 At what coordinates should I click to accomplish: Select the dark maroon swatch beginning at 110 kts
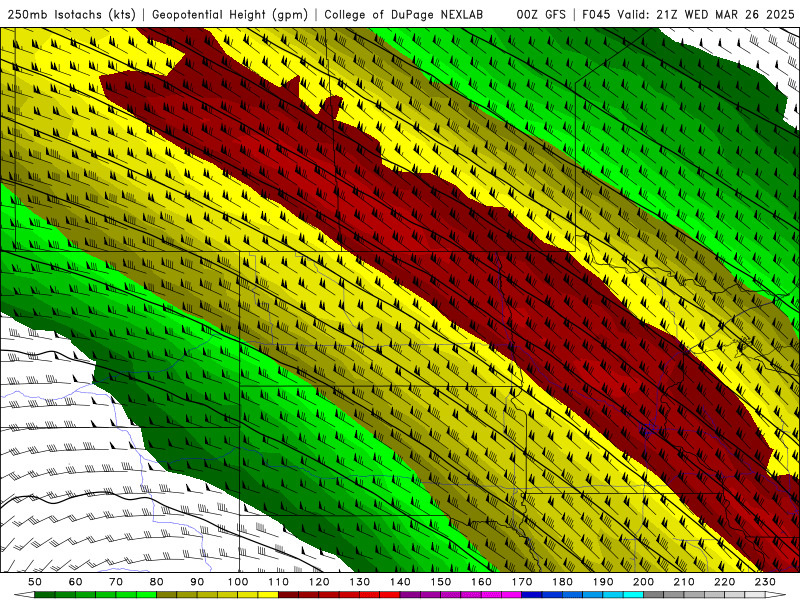coord(288,595)
